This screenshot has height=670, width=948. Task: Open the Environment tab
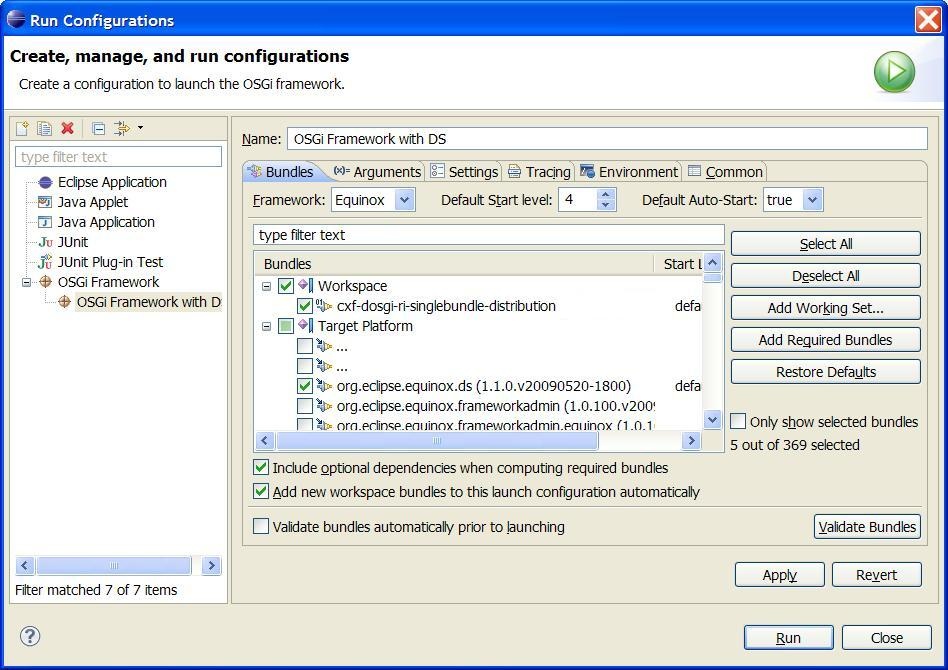[x=629, y=172]
